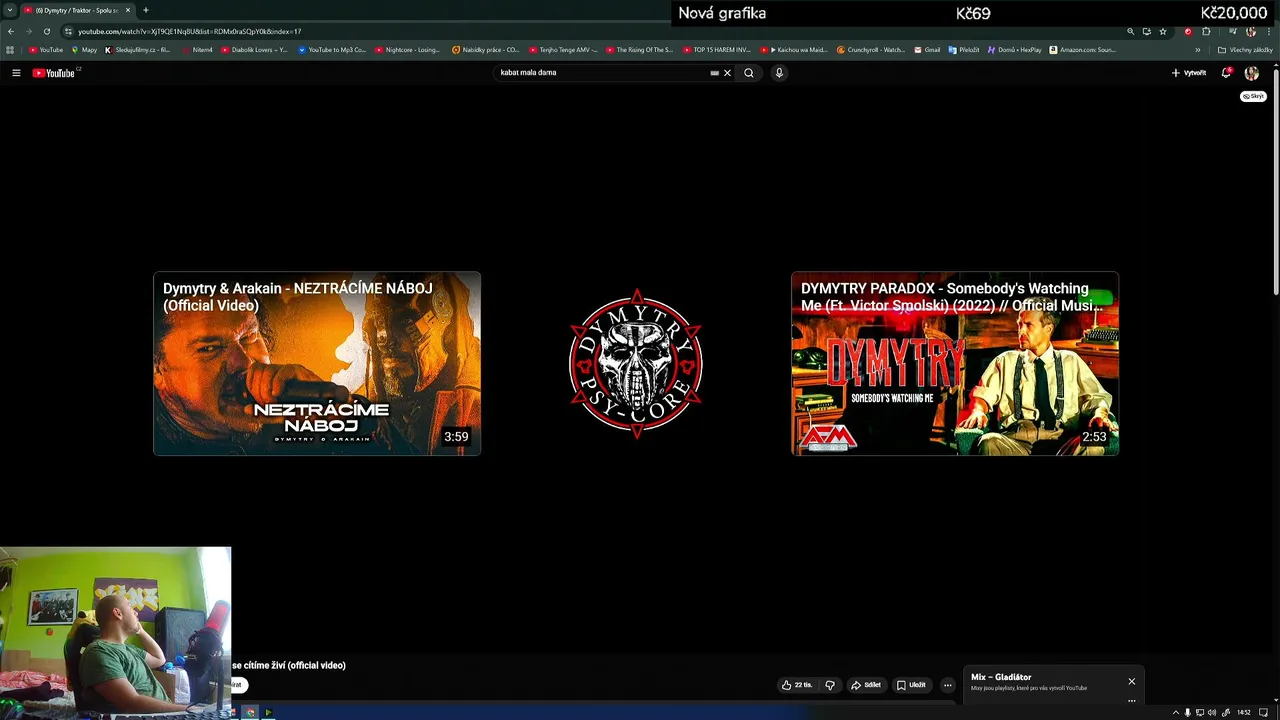Open the Mapy bookmark
This screenshot has height=720, width=1280.
[x=84, y=50]
